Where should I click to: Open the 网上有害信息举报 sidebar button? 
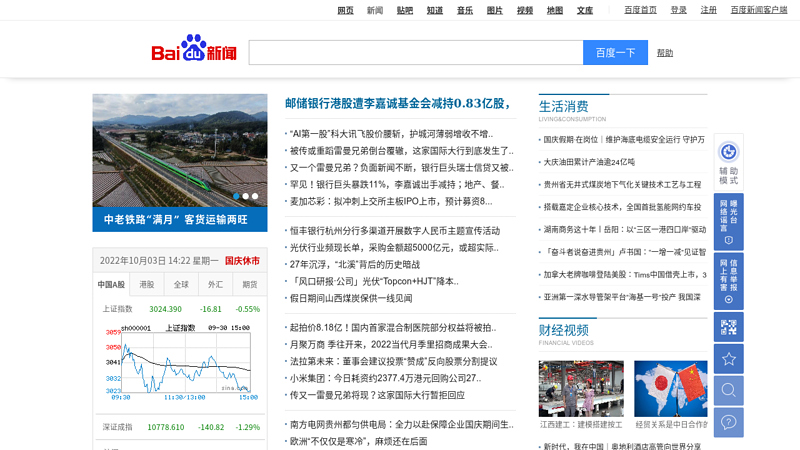tap(729, 281)
